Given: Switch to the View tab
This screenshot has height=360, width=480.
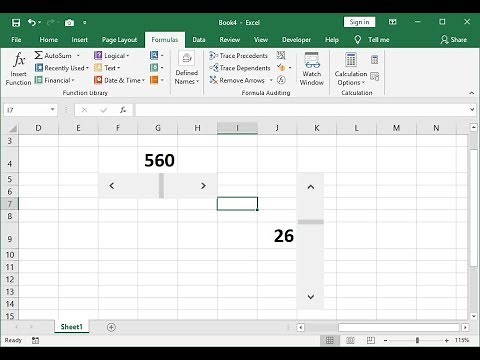Looking at the screenshot, I should pyautogui.click(x=261, y=40).
